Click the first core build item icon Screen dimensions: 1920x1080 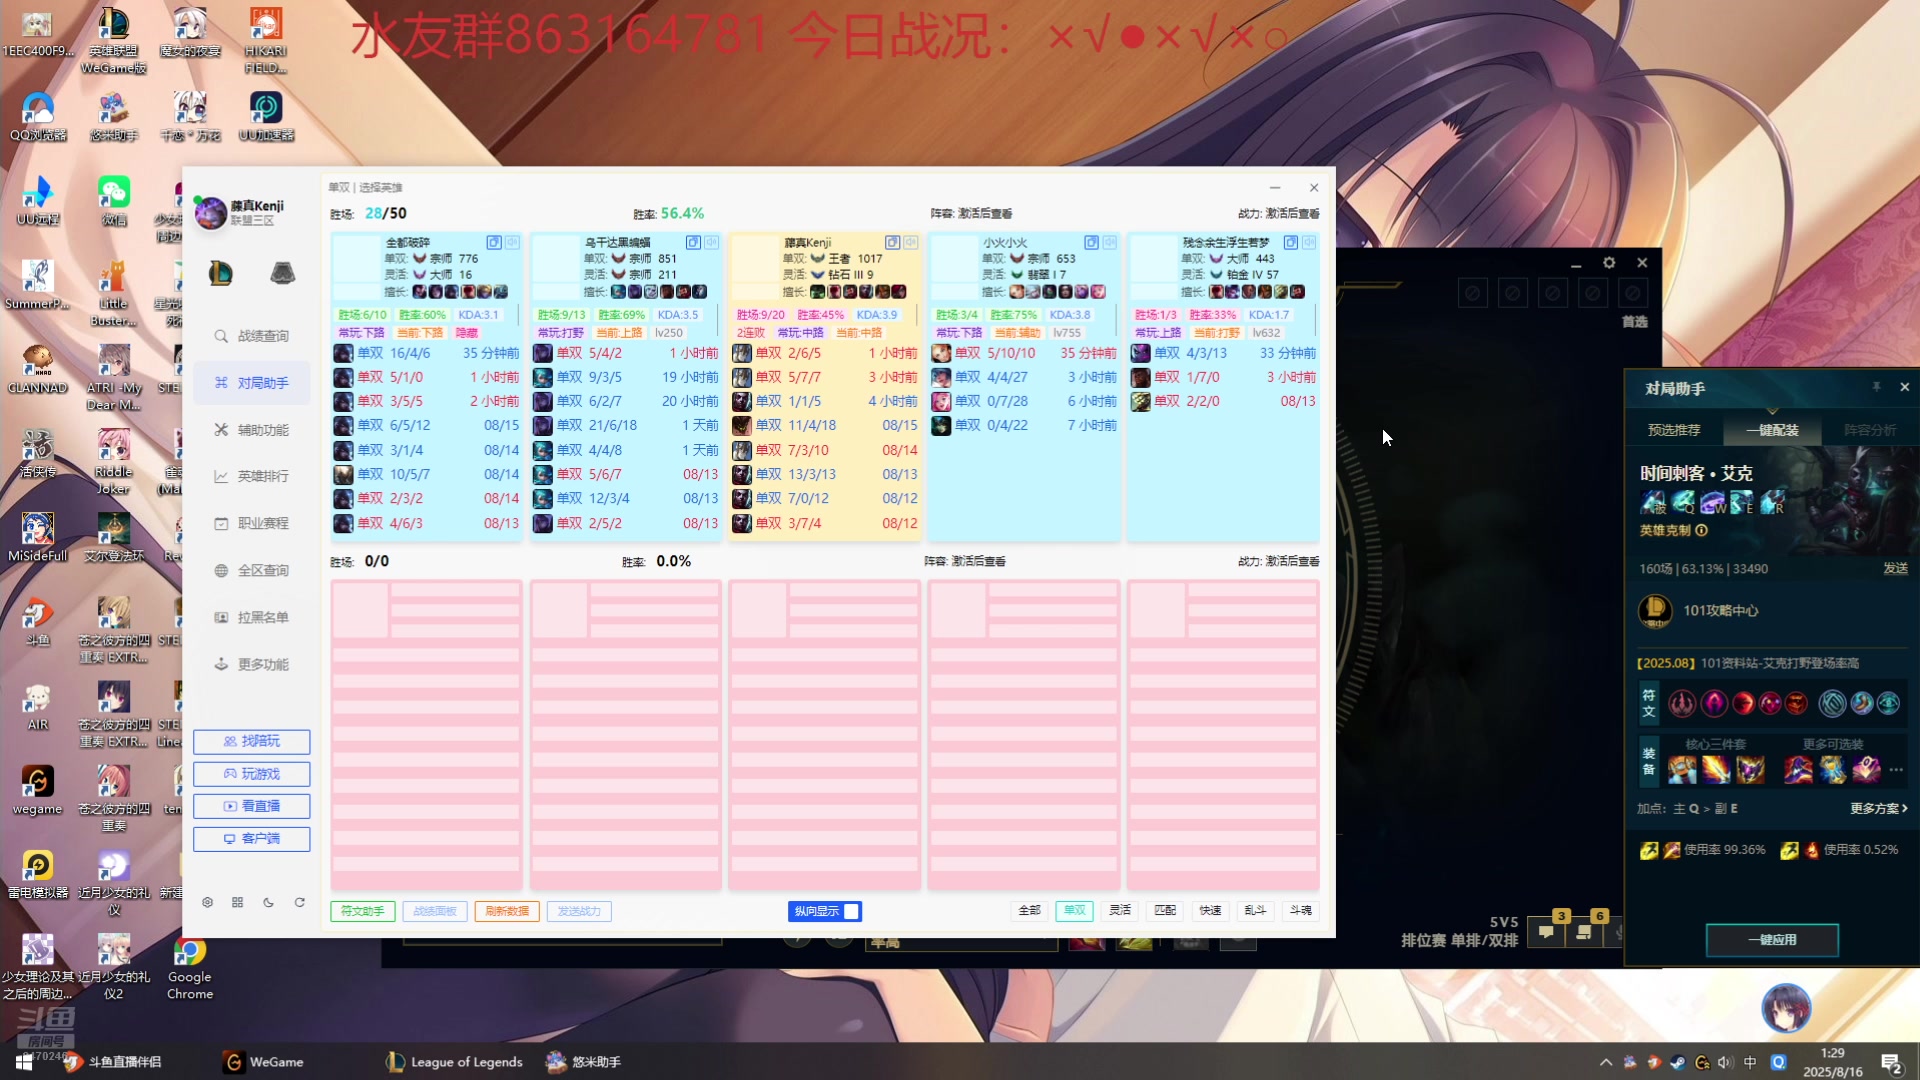click(1682, 769)
